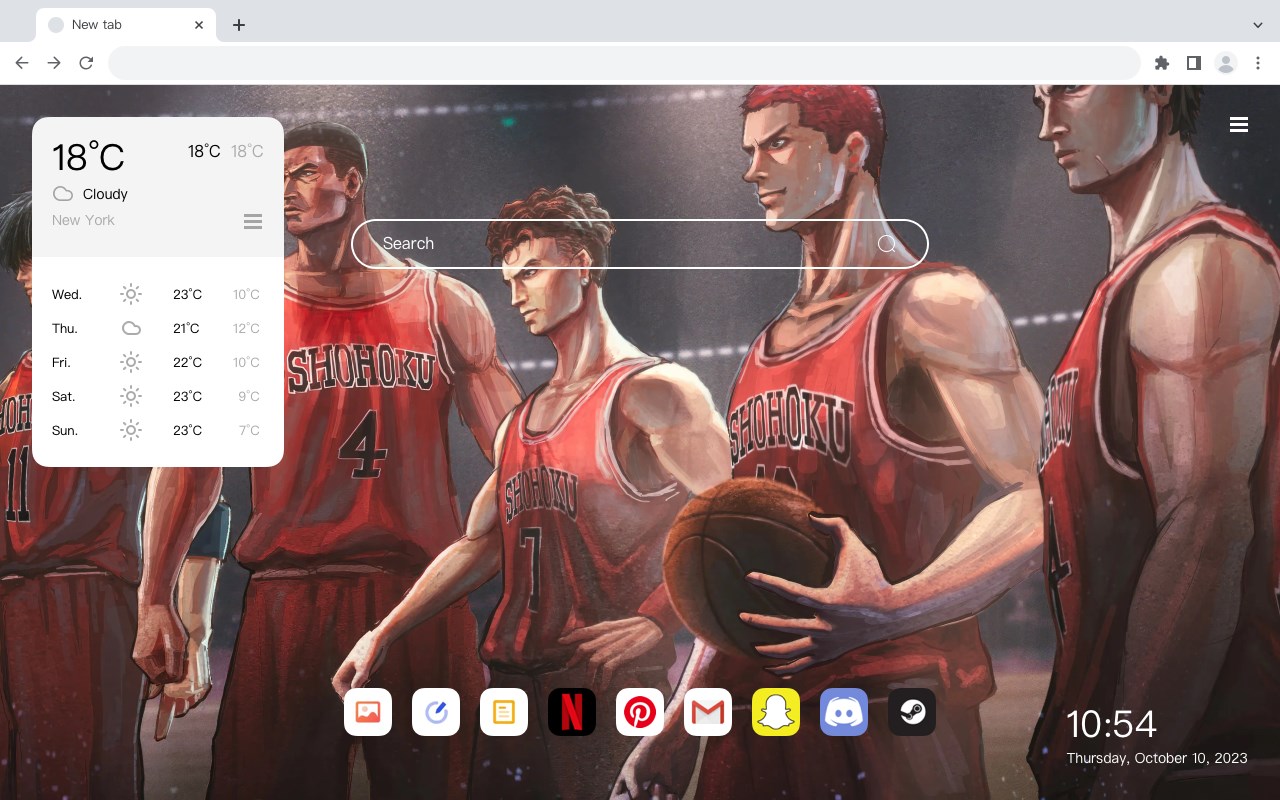Click into the Search input field
The width and height of the screenshot is (1280, 800).
(x=640, y=244)
